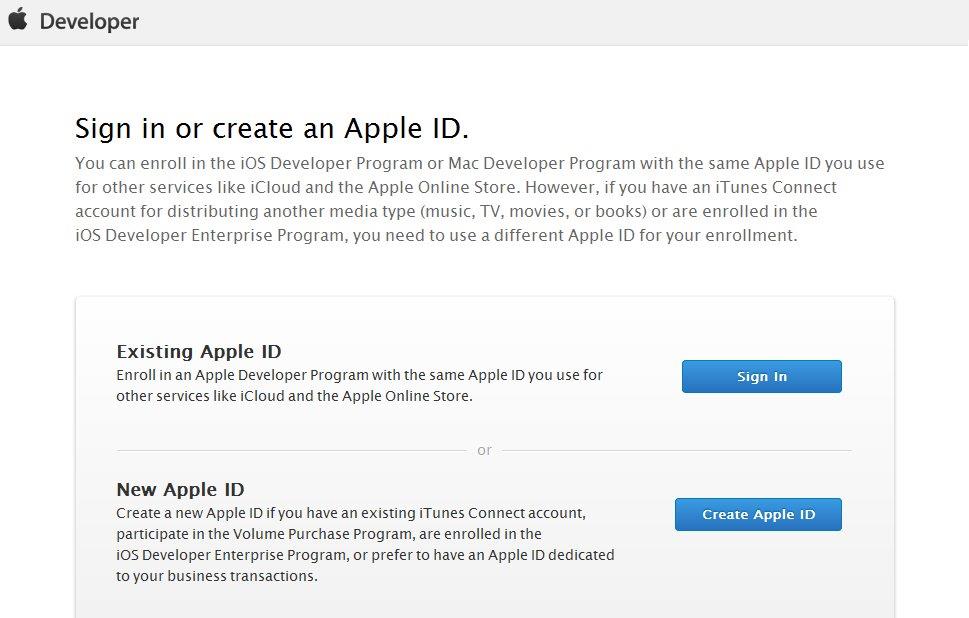This screenshot has width=969, height=618.
Task: Click the Create Apple ID button
Action: (x=758, y=514)
